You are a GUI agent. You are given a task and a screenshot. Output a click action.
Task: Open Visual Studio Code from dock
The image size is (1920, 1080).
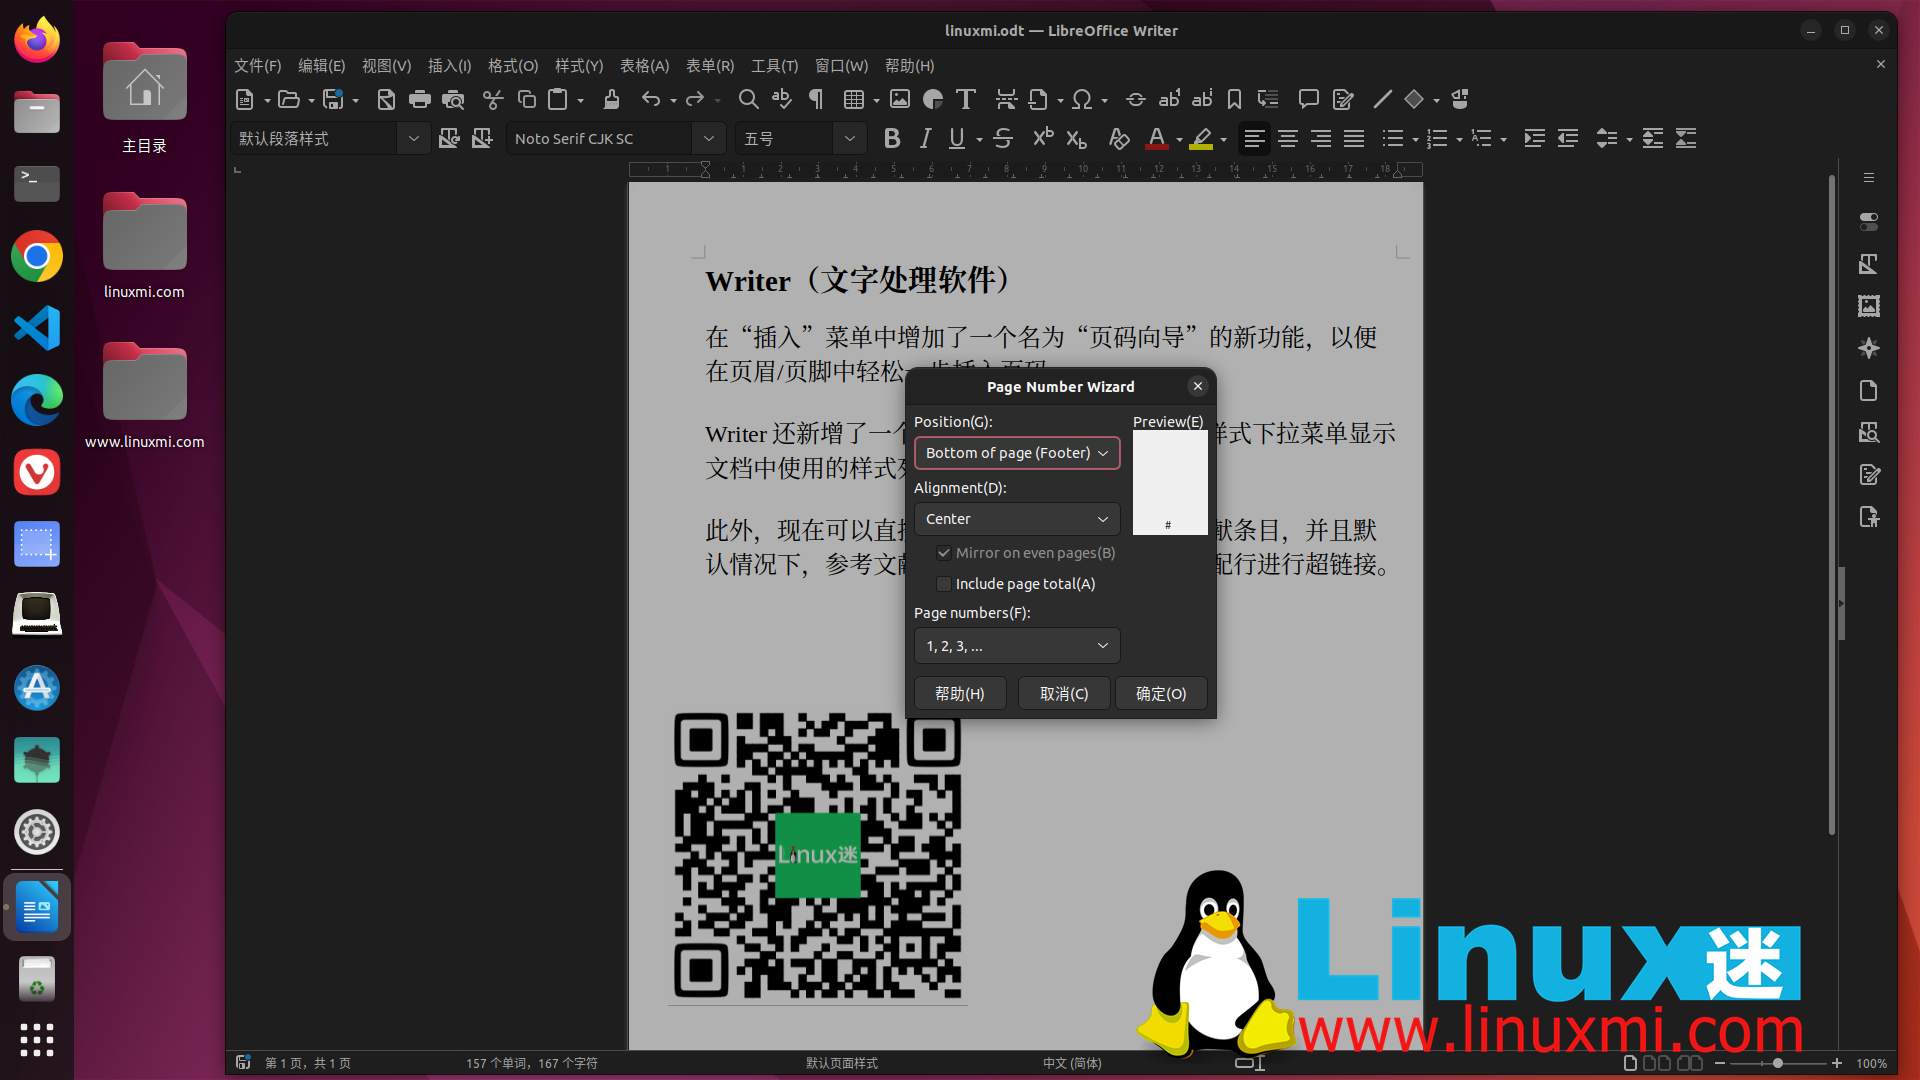click(x=37, y=328)
